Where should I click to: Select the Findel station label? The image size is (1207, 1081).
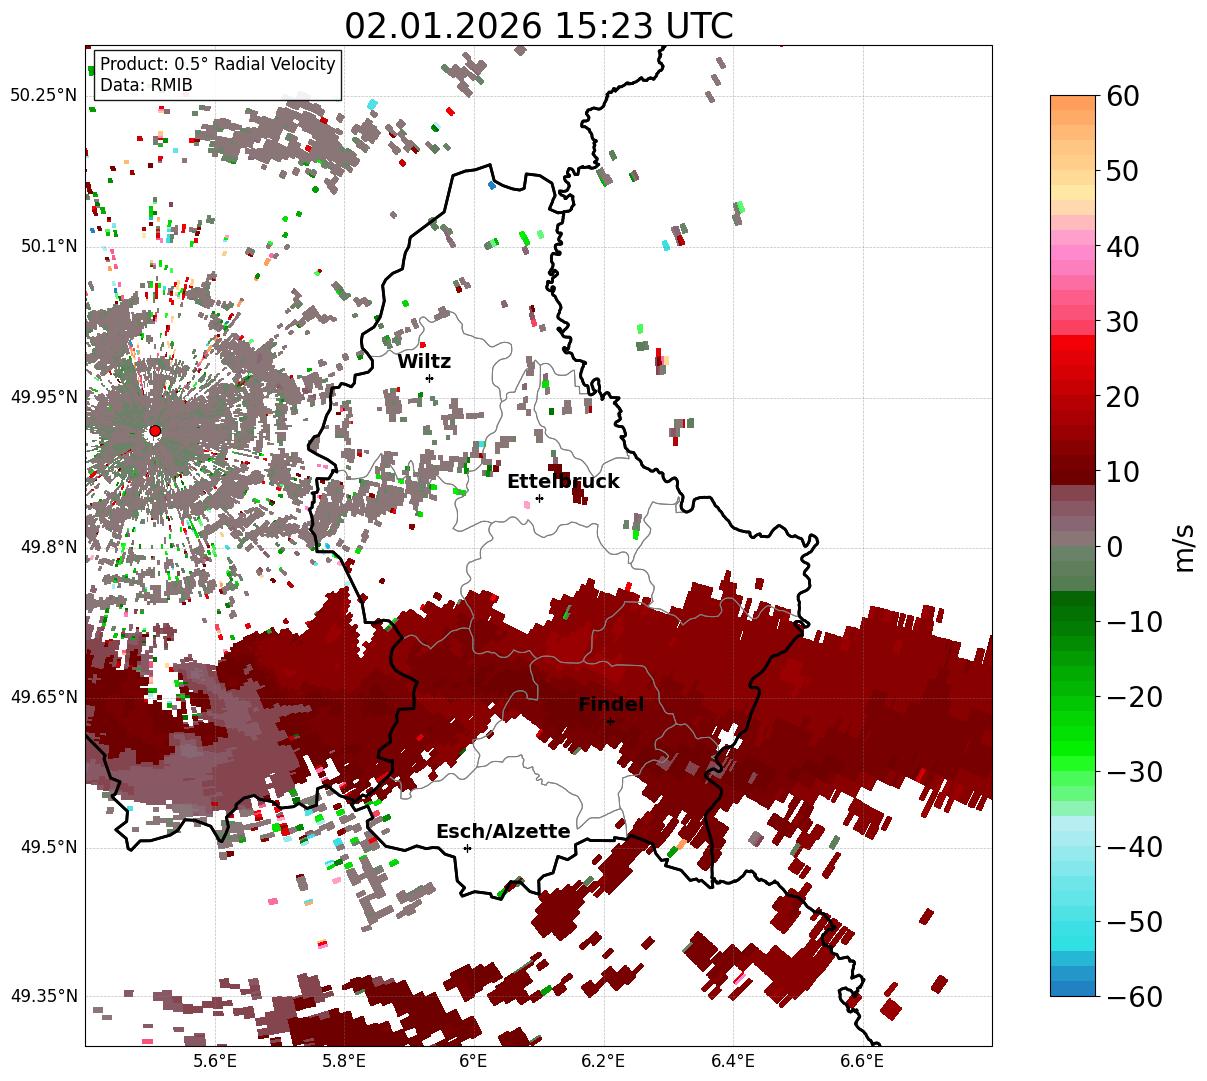coord(611,705)
